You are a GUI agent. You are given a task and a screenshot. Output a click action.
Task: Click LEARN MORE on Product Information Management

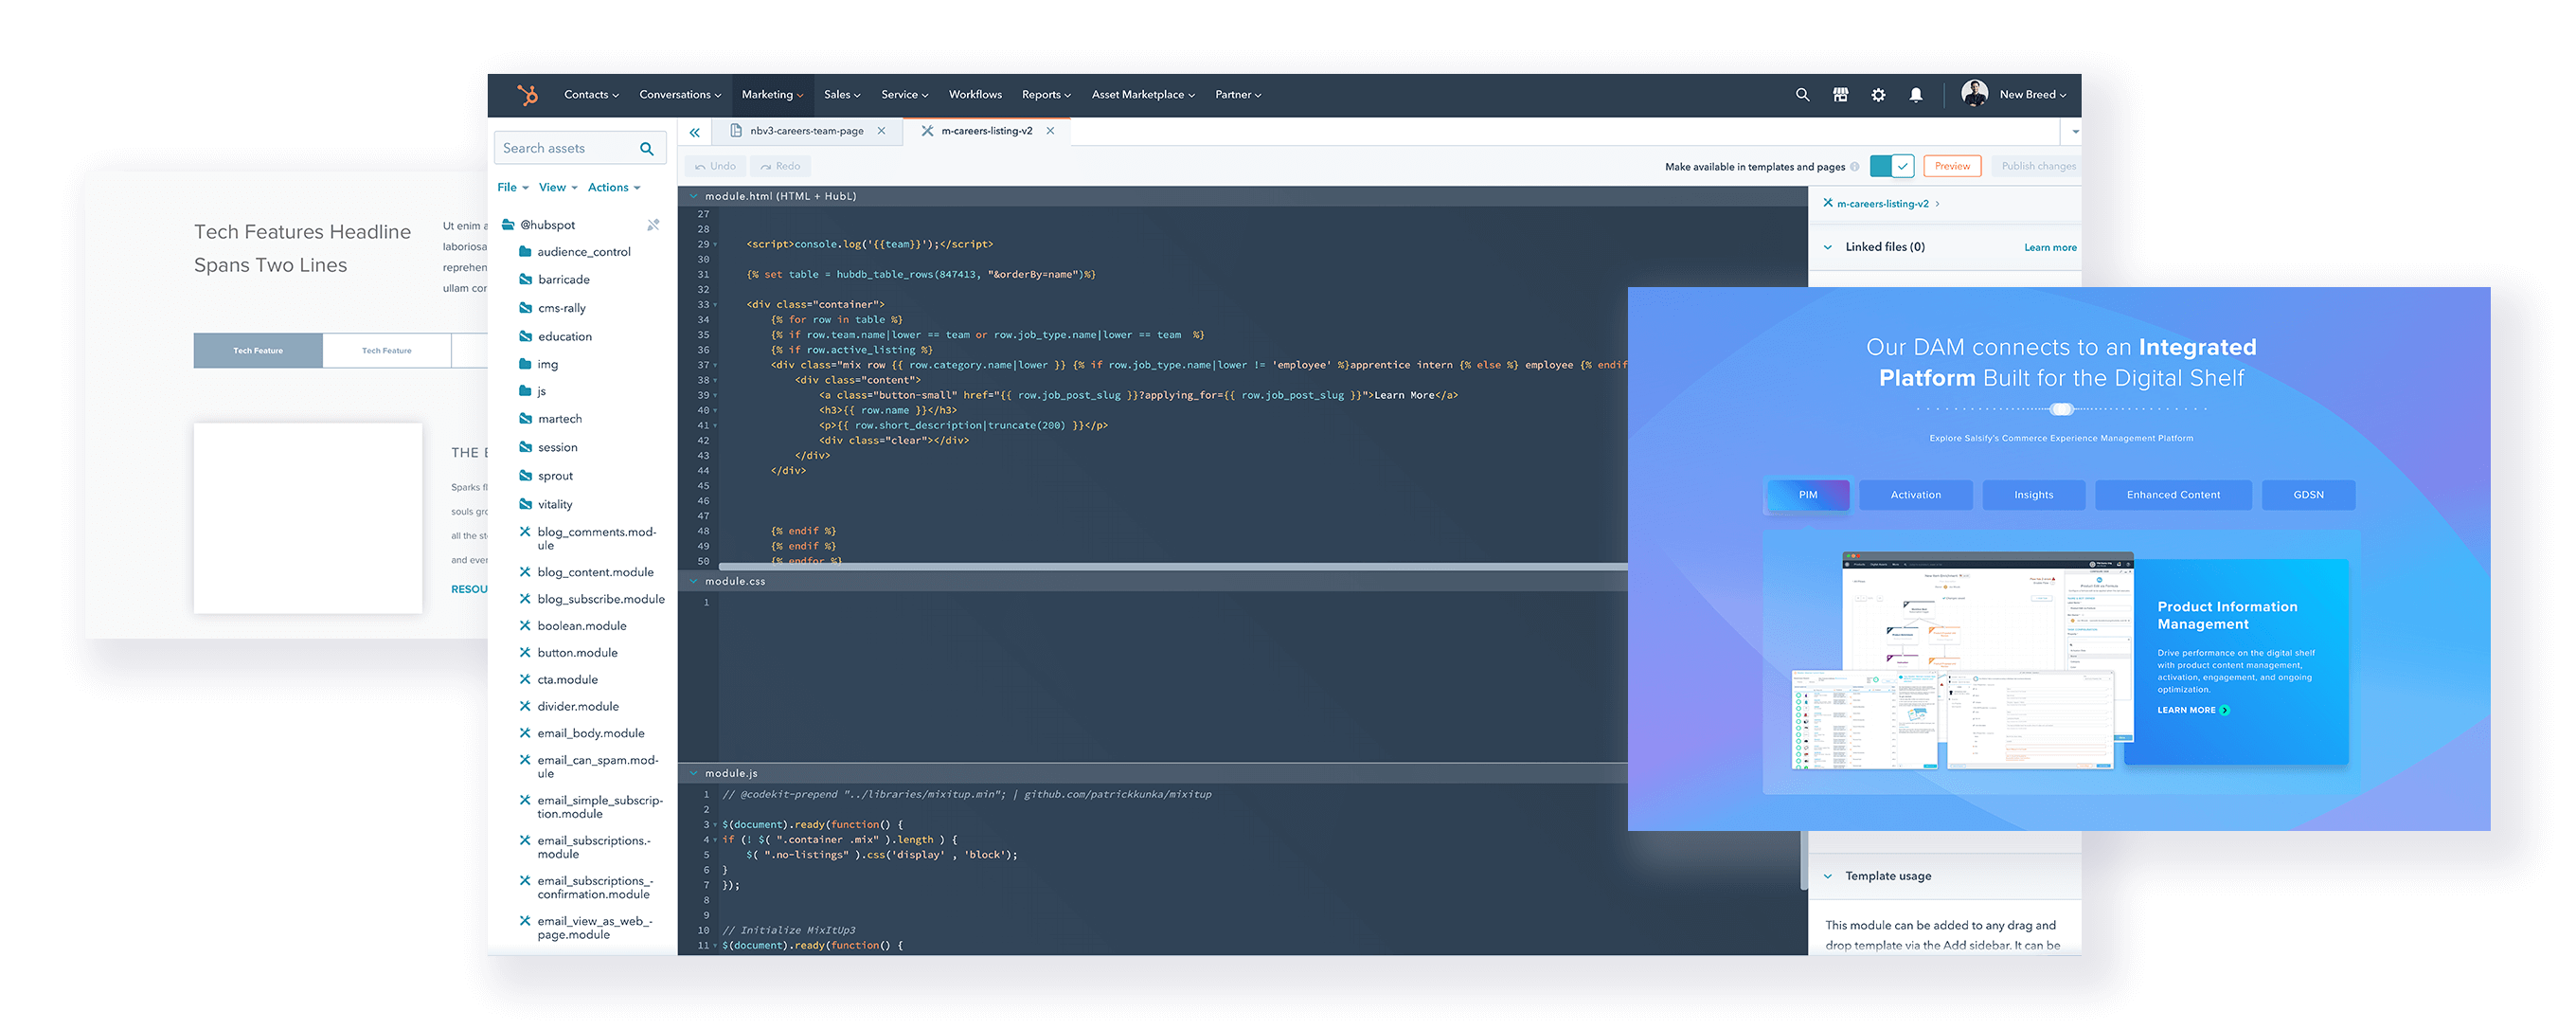(x=2192, y=711)
